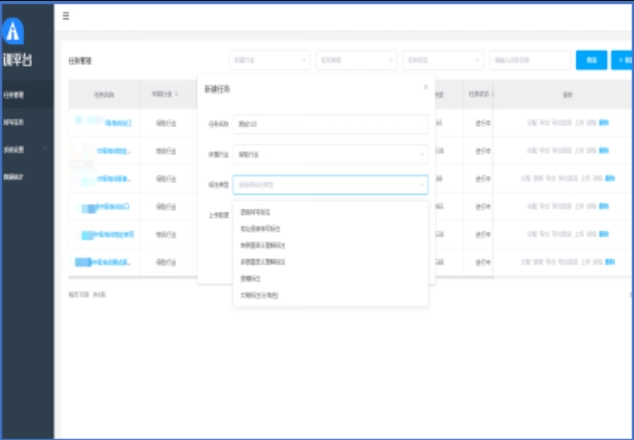Open 所属行业 dropdown inside the dialog

(330, 154)
